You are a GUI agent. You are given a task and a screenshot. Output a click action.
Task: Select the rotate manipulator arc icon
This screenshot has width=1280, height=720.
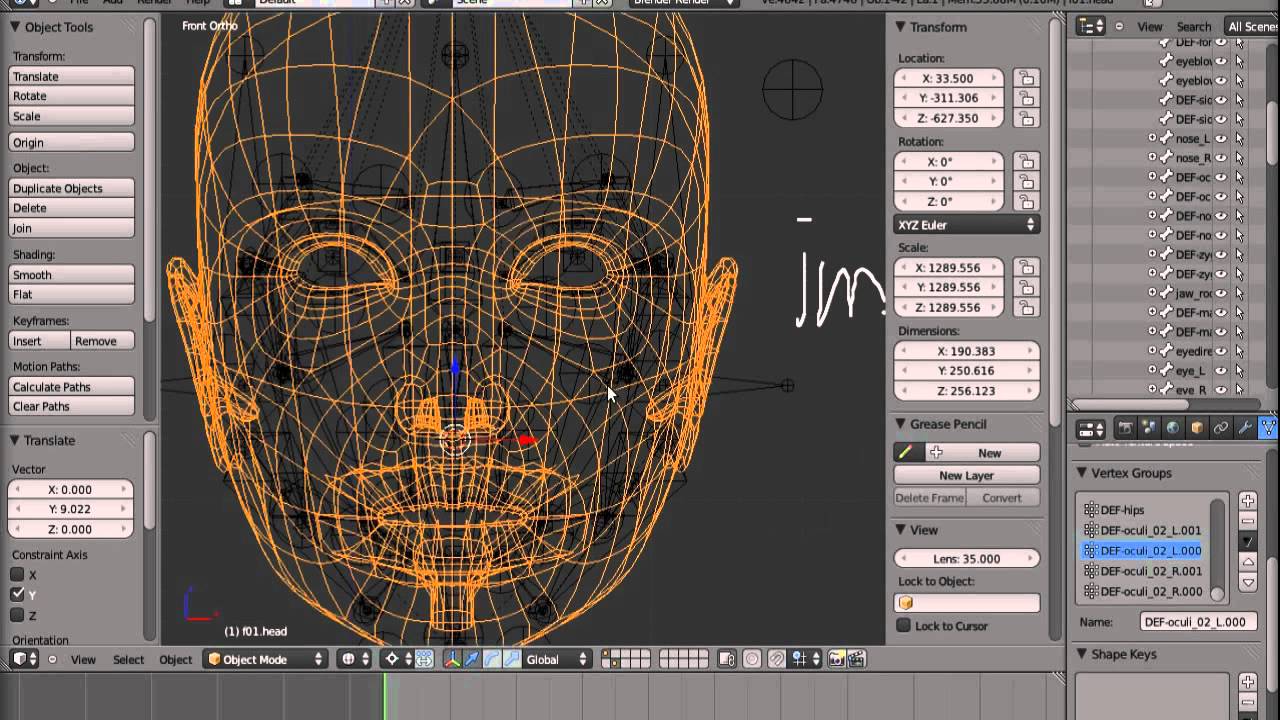click(x=491, y=659)
